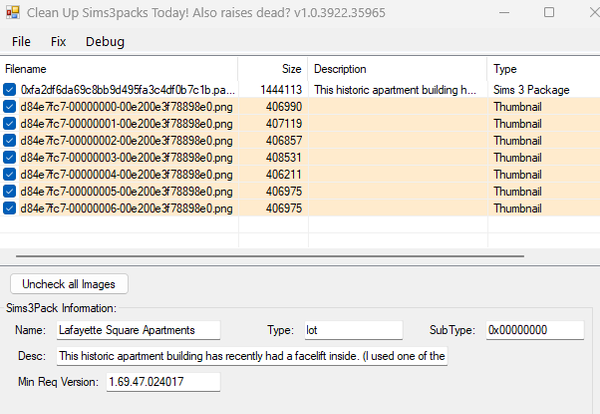Click the Uncheck all Images button
The height and width of the screenshot is (414, 600).
(69, 284)
